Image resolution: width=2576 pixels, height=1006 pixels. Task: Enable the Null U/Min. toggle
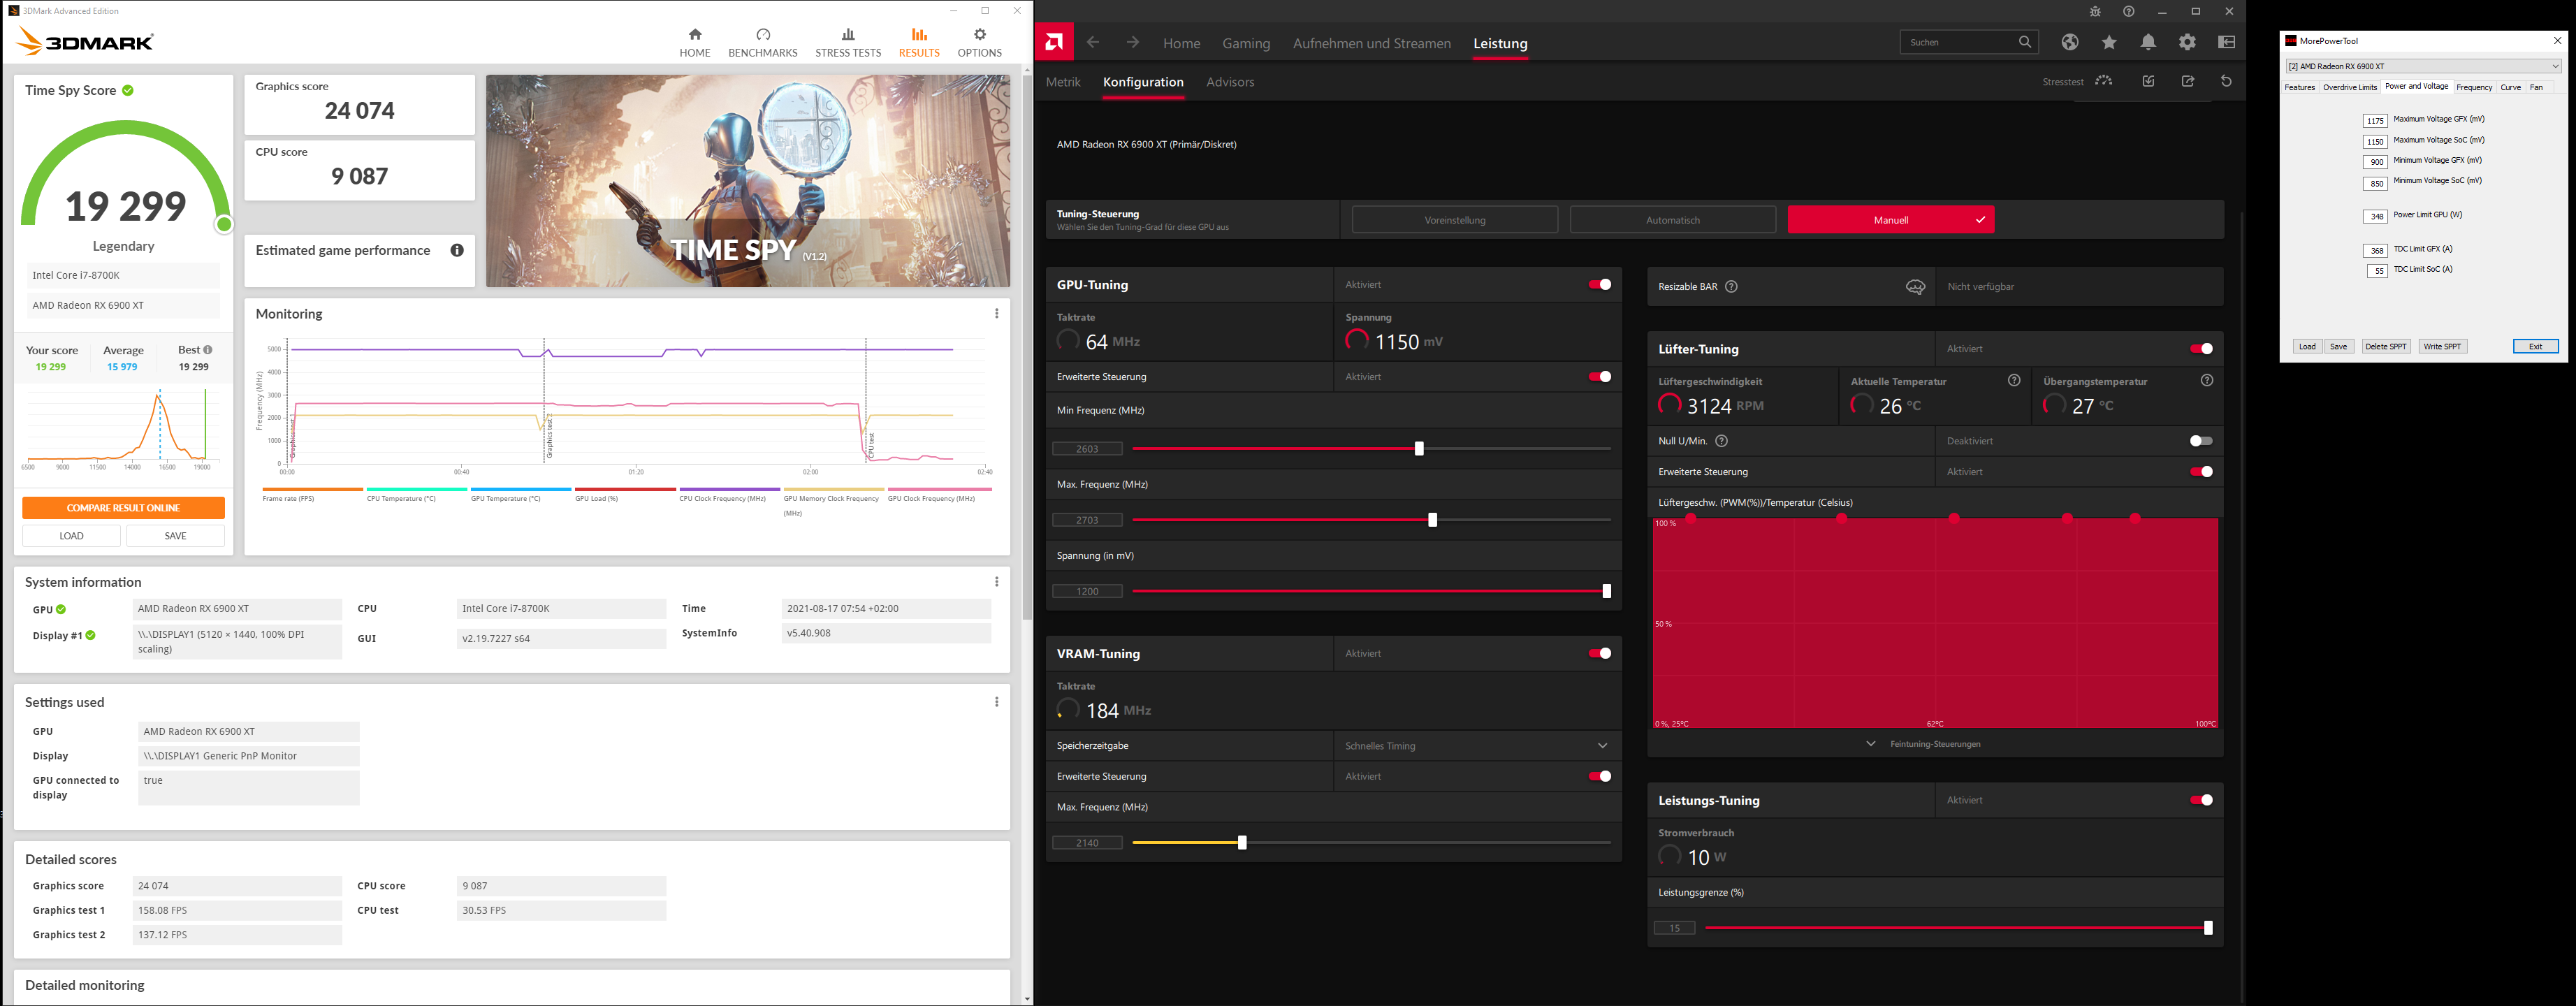[2200, 441]
